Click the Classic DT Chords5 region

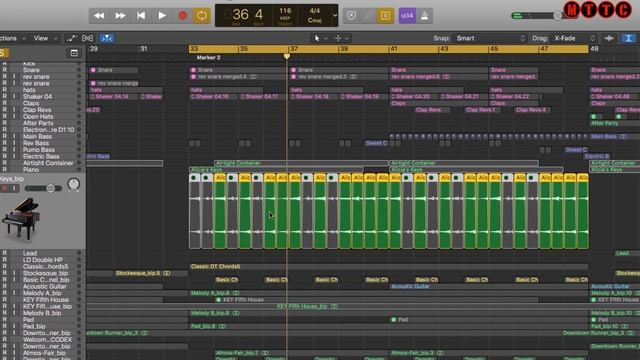pos(389,267)
